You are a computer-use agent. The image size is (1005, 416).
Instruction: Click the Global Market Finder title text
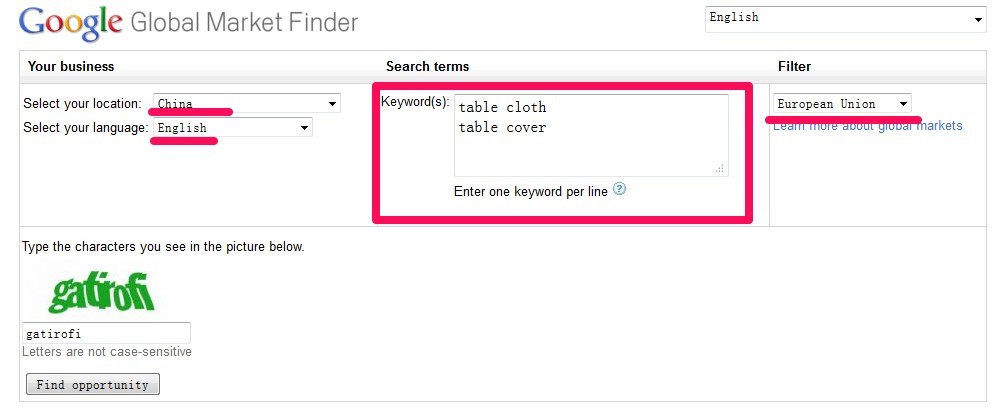(244, 23)
